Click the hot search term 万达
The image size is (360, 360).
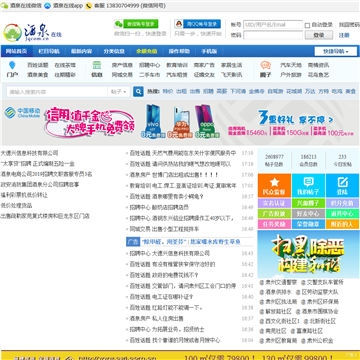coord(310,91)
